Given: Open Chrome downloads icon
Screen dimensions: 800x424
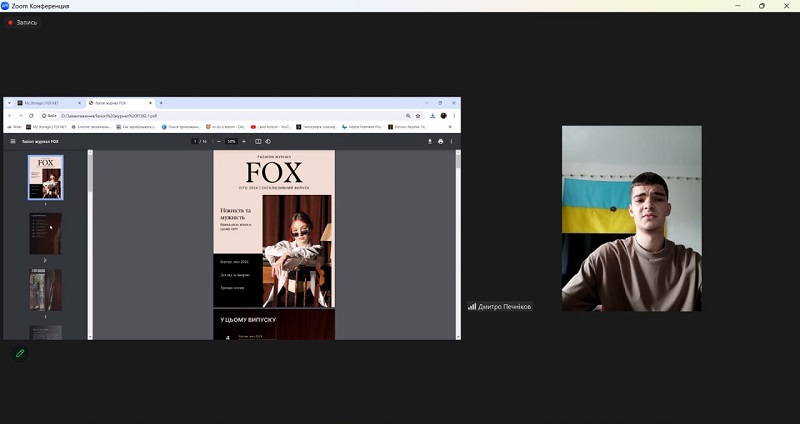Looking at the screenshot, I should pyautogui.click(x=433, y=116).
